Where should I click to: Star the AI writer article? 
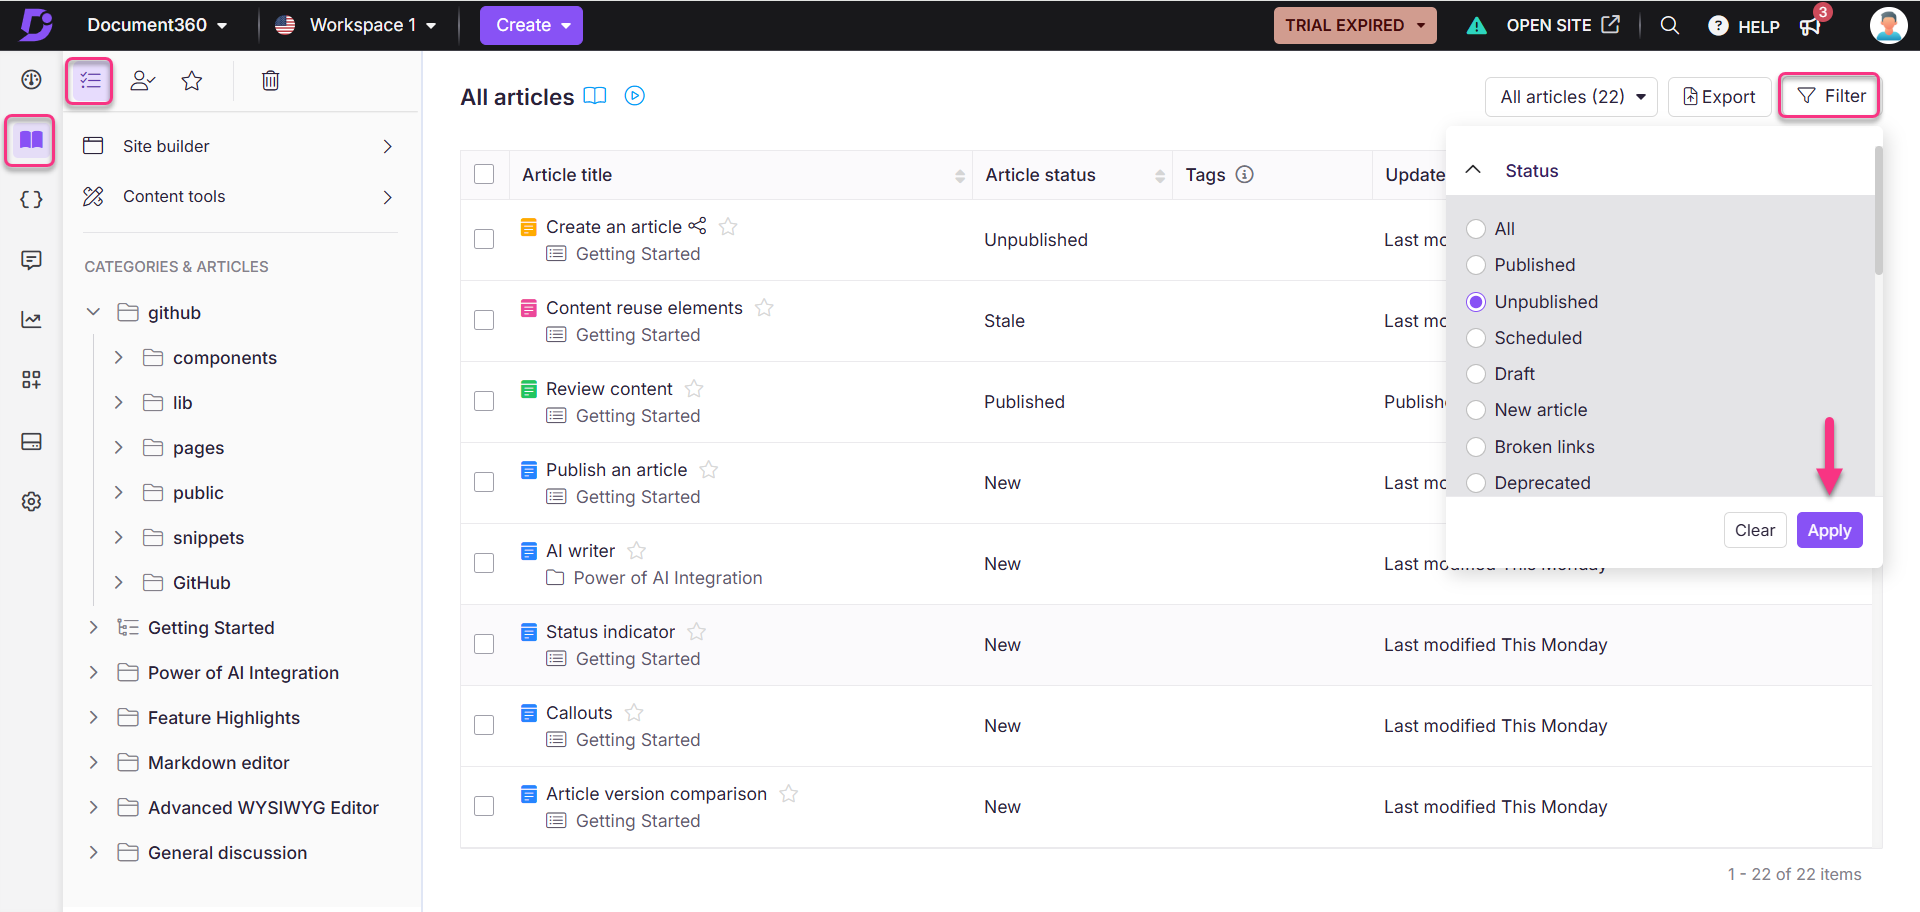(636, 551)
